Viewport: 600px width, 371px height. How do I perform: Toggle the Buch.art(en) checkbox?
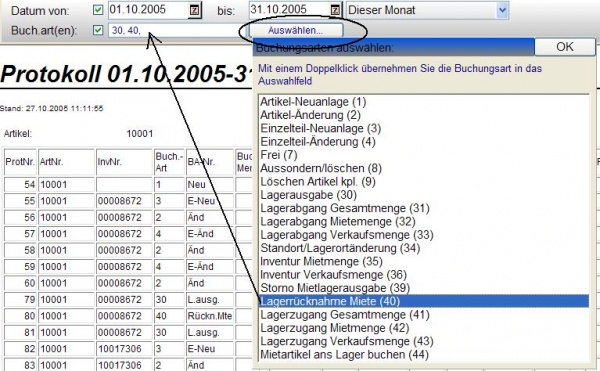98,30
